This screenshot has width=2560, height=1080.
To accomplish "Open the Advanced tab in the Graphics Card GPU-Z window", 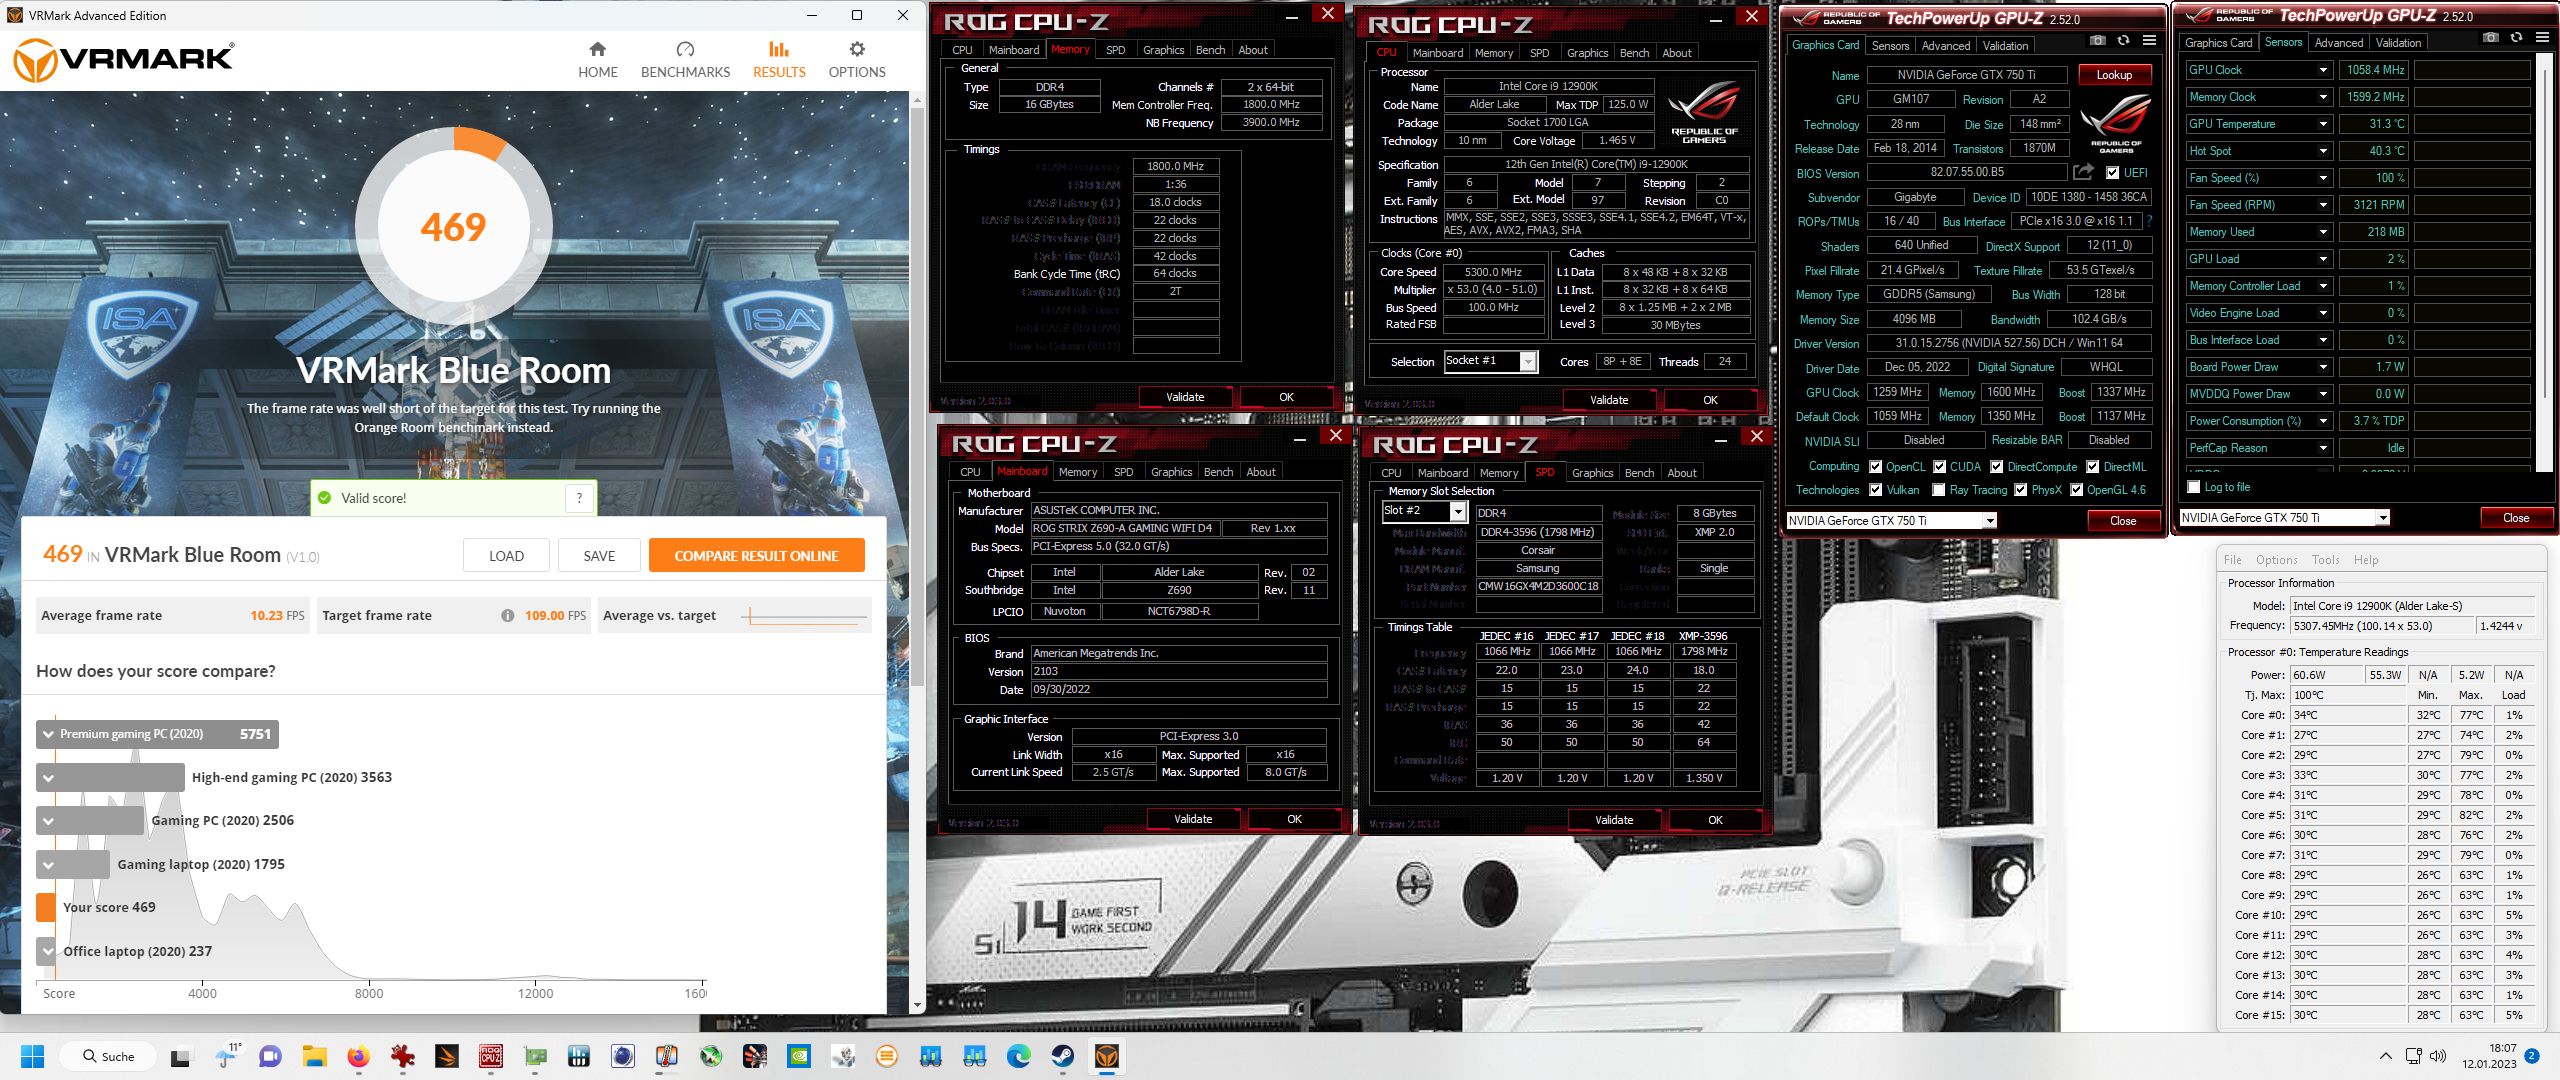I will [x=1945, y=45].
